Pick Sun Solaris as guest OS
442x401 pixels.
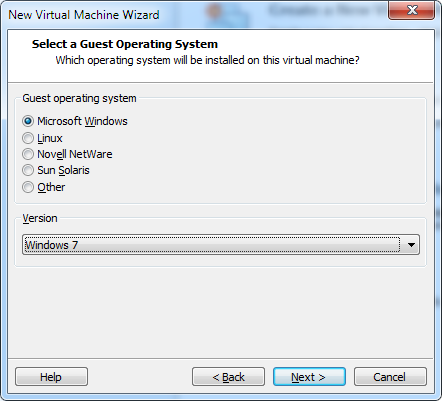coord(28,170)
